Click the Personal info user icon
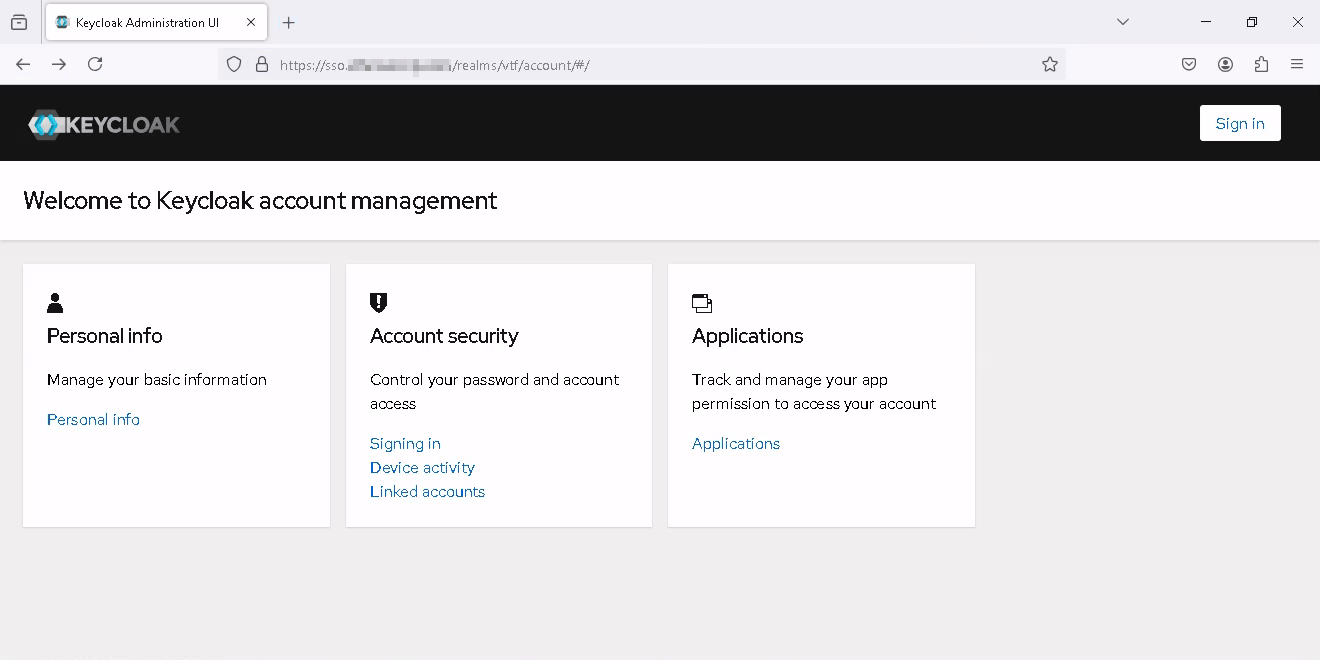Image resolution: width=1320 pixels, height=660 pixels. [x=55, y=303]
